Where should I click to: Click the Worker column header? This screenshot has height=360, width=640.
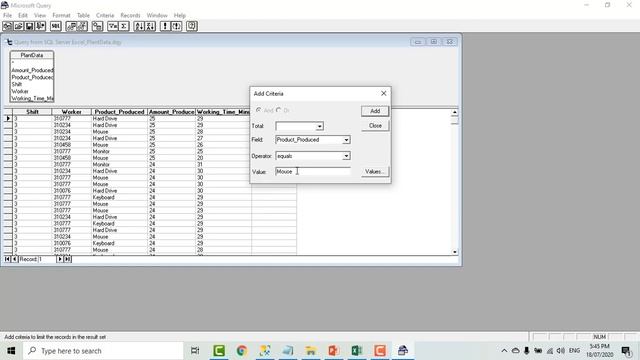[72, 112]
